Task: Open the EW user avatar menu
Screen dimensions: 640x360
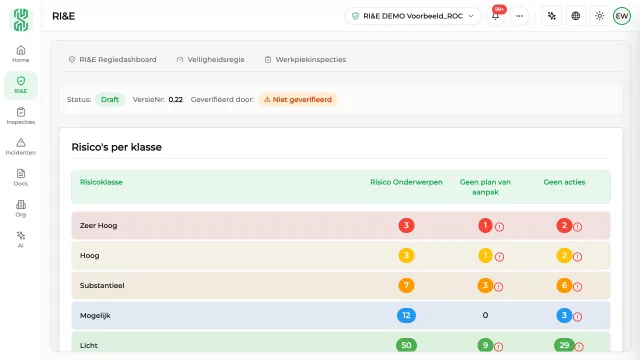Action: (x=622, y=16)
